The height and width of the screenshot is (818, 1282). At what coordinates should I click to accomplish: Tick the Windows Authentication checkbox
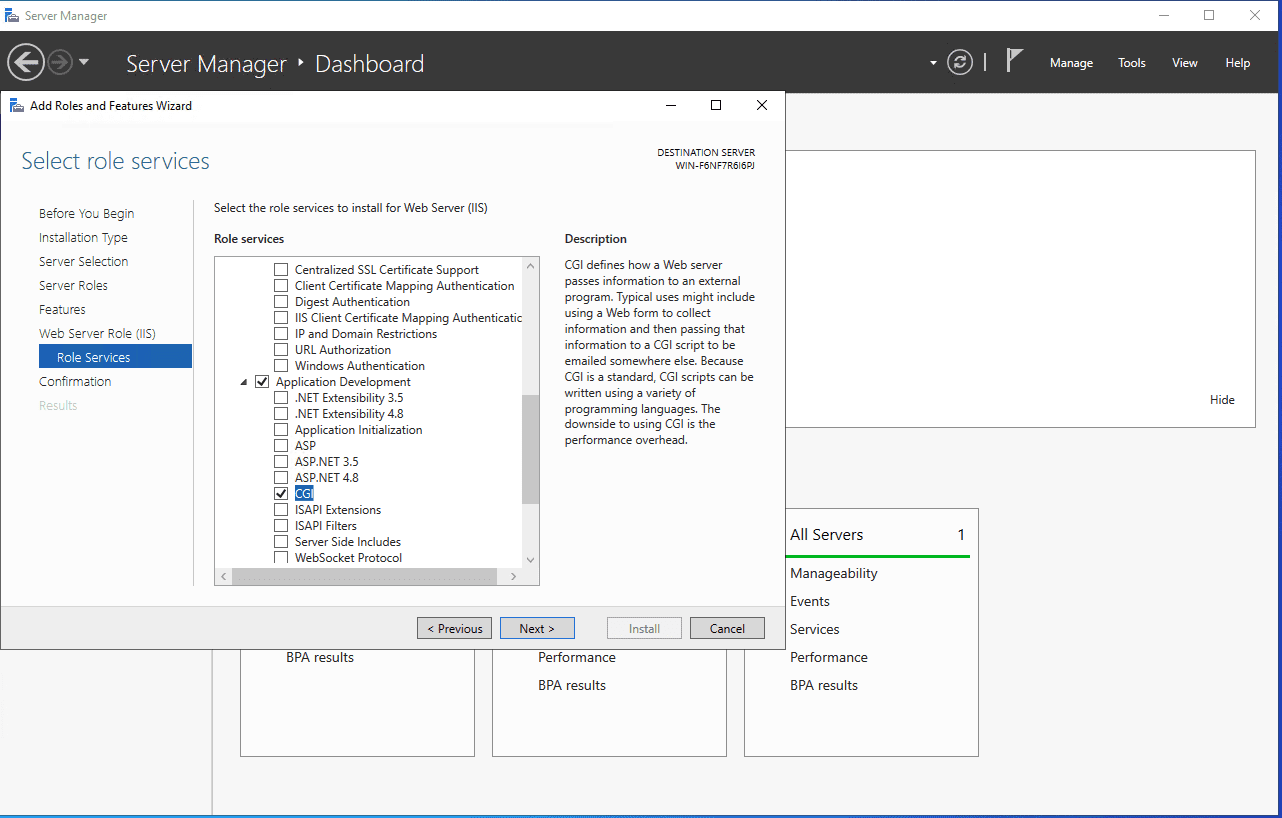tap(281, 366)
